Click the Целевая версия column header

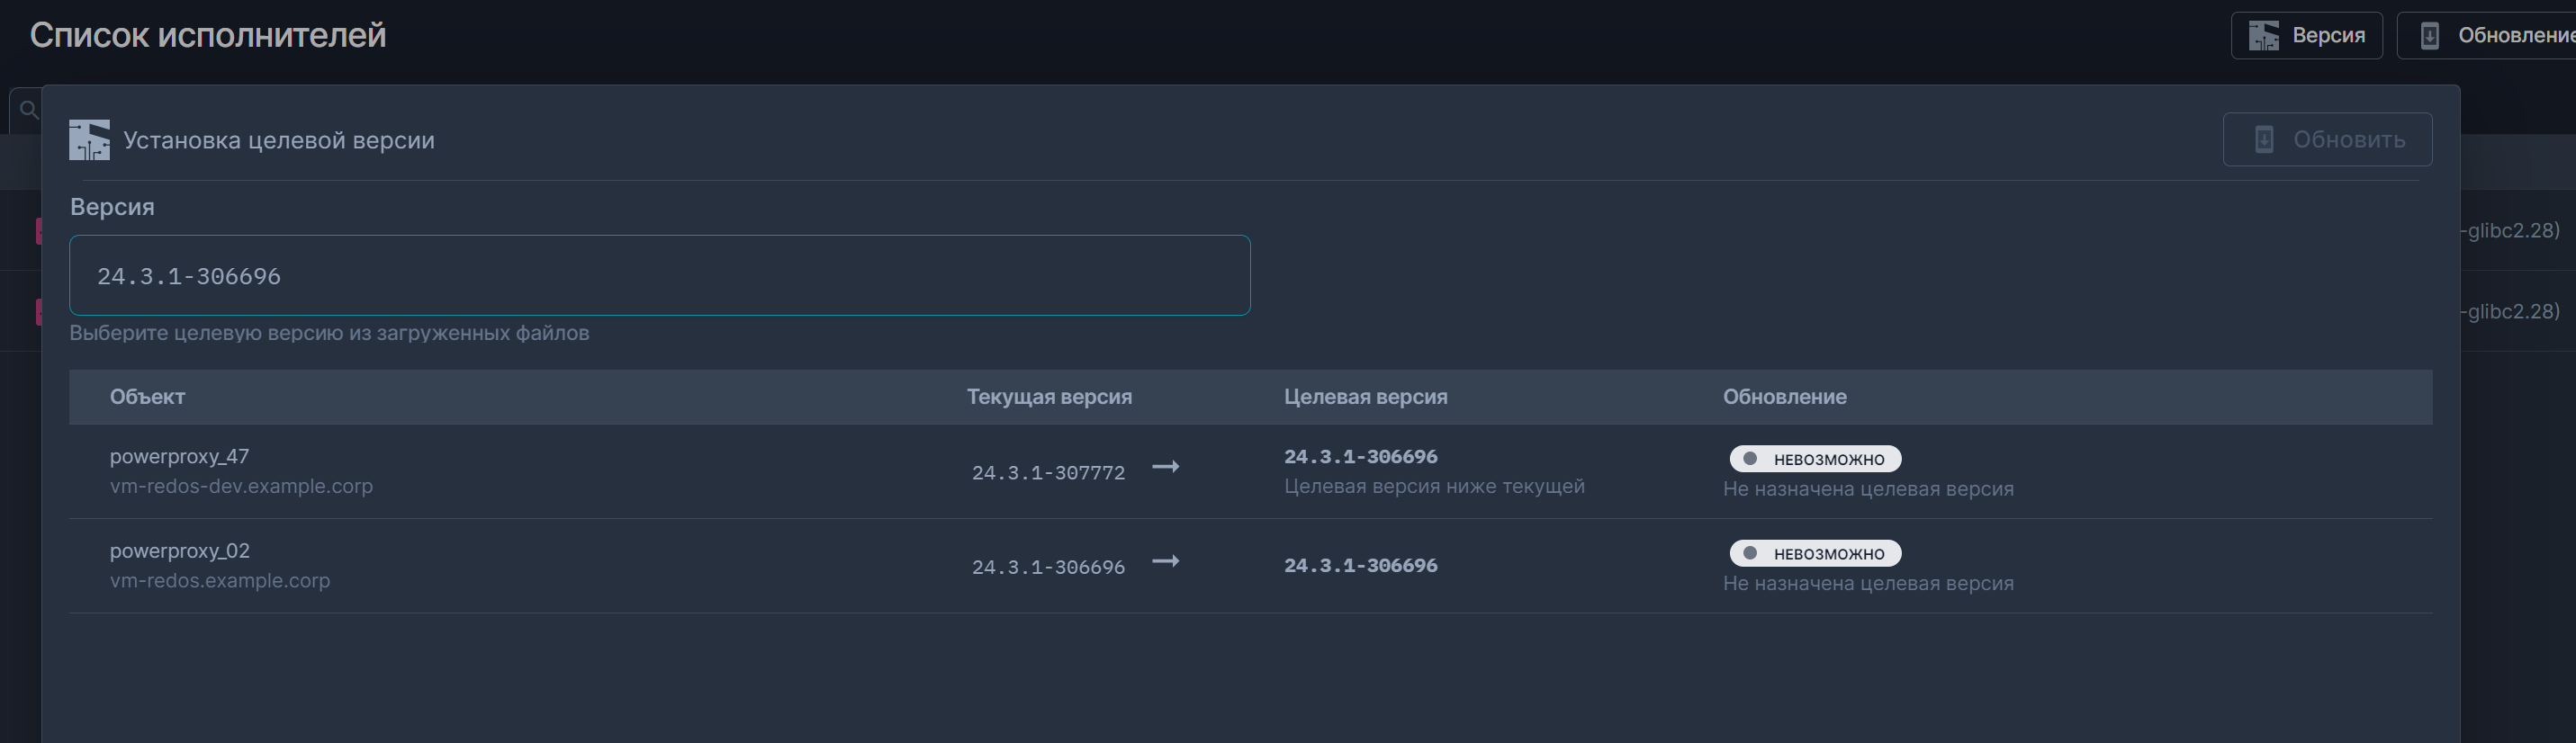[x=1365, y=397]
